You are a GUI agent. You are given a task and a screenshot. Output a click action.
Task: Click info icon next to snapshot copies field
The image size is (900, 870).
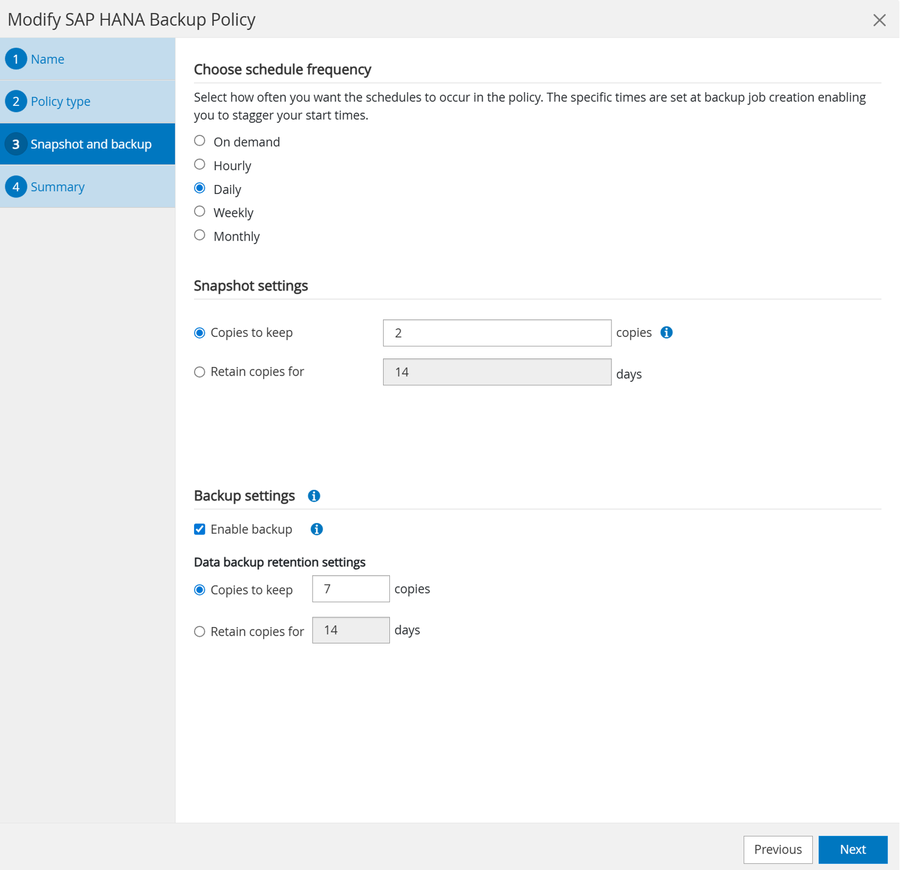(666, 332)
